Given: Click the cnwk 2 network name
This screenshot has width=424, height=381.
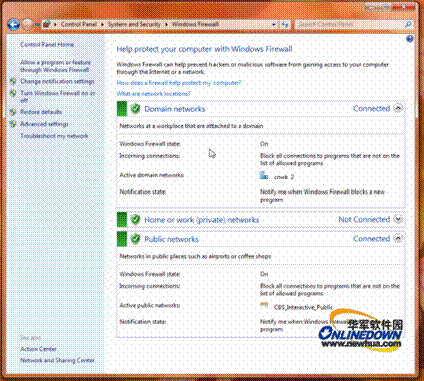Looking at the screenshot, I should click(284, 177).
